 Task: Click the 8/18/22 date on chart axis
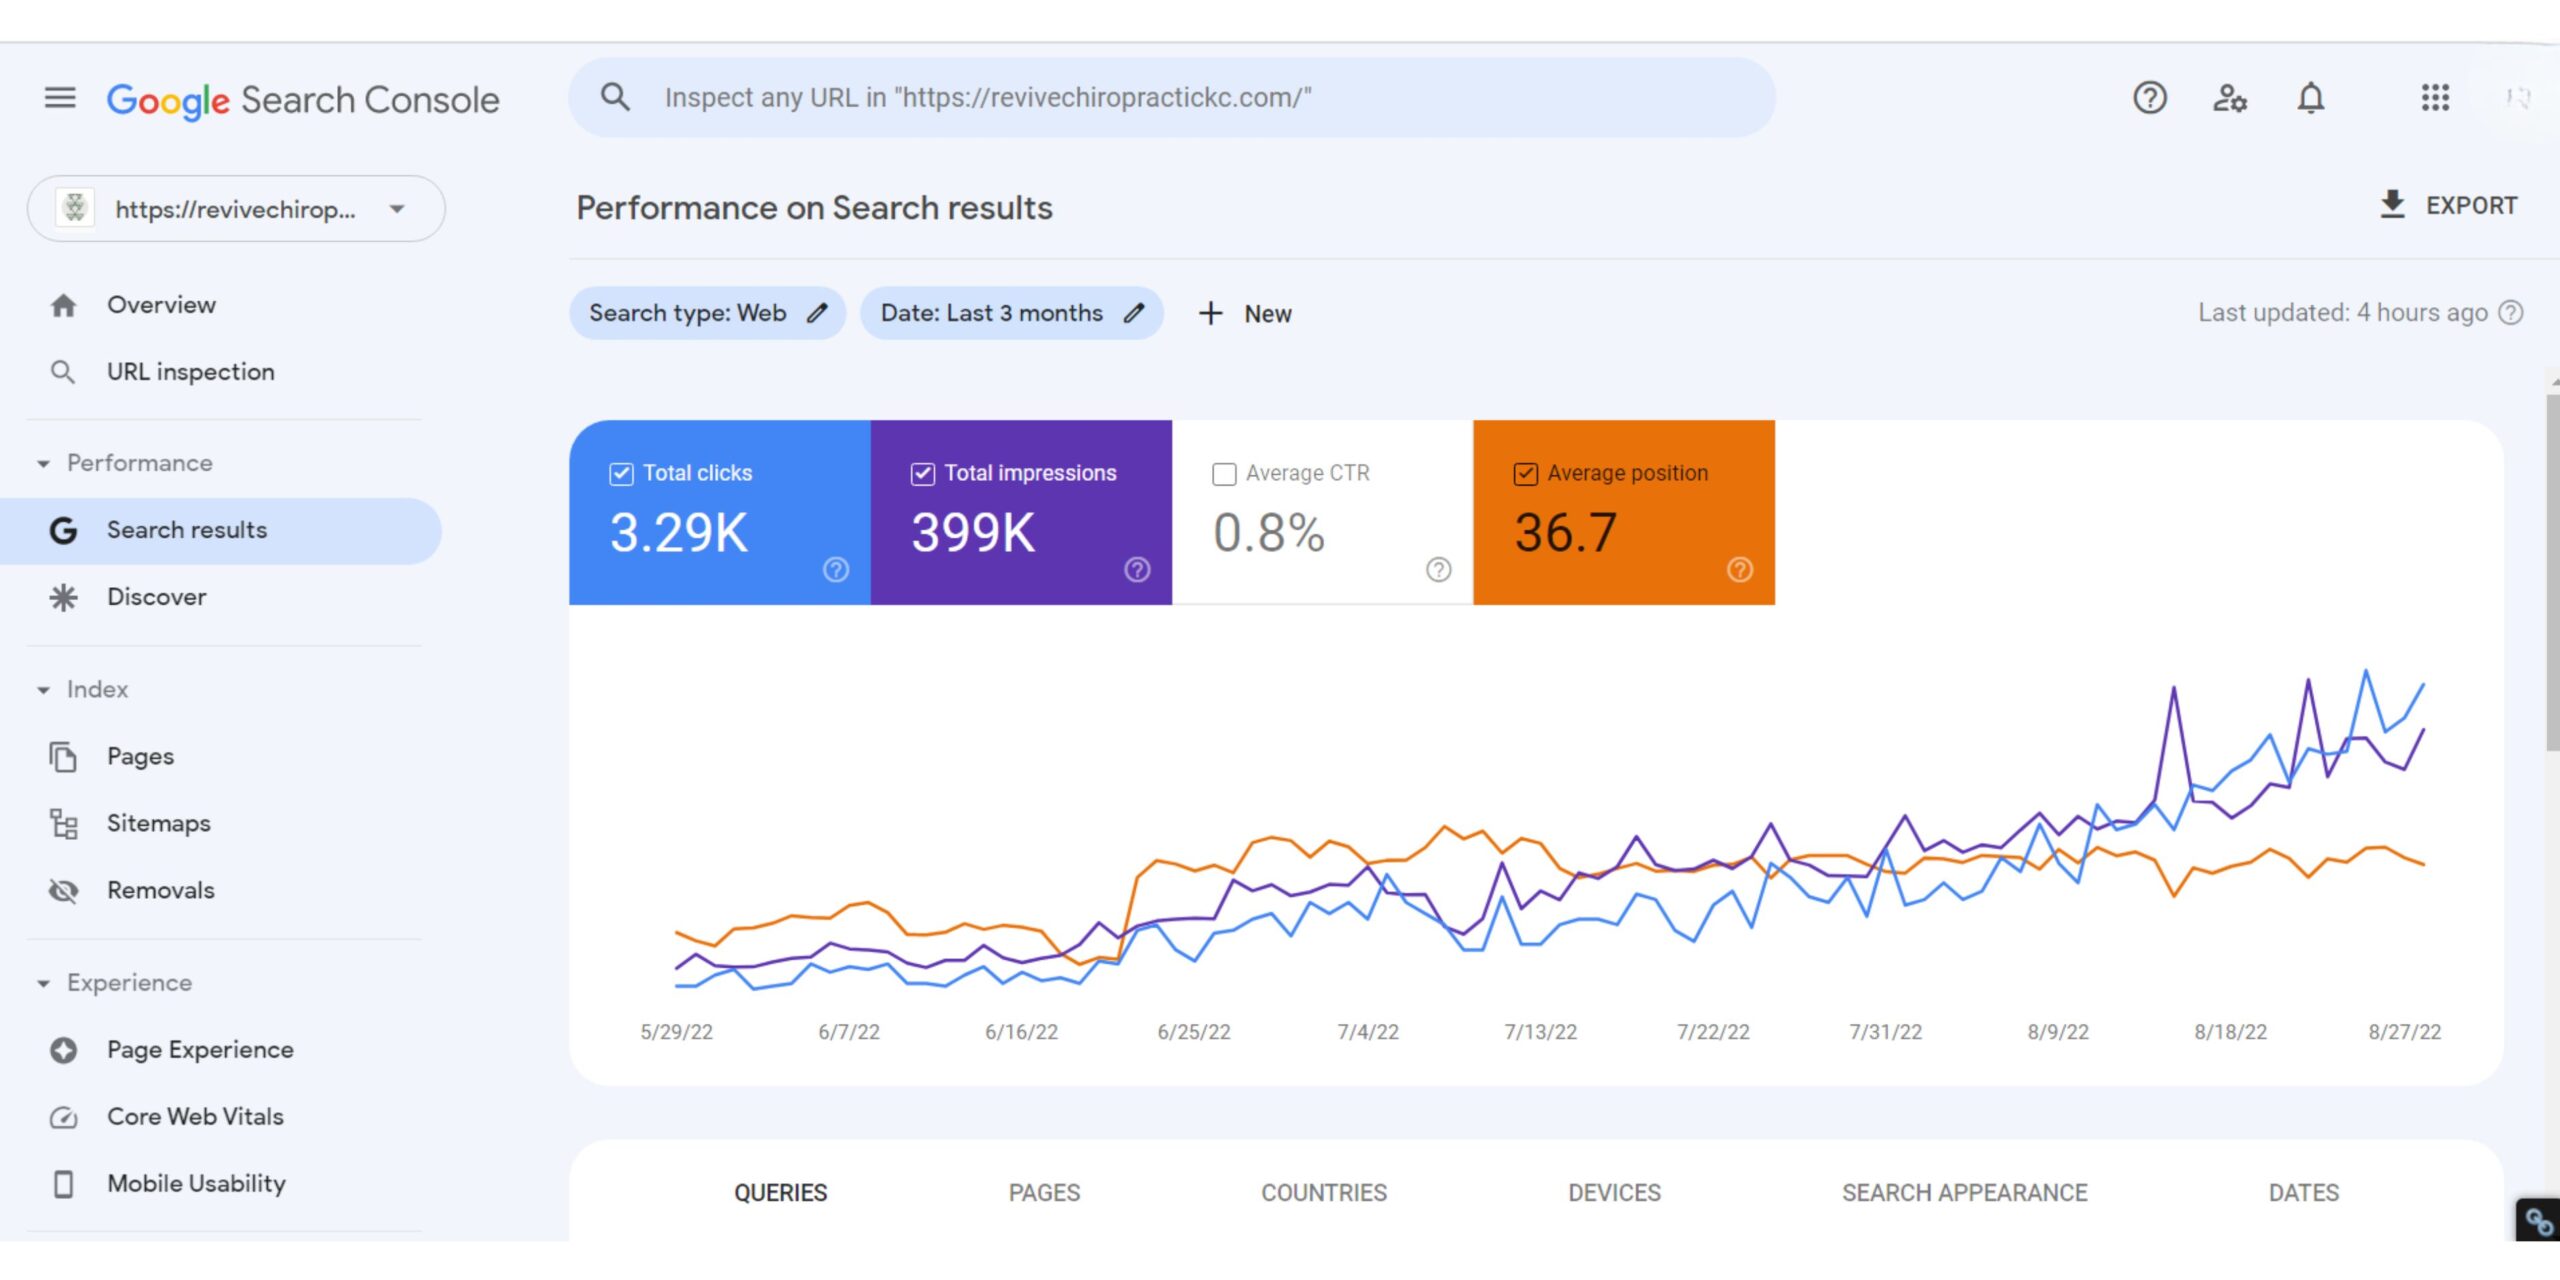2230,1032
